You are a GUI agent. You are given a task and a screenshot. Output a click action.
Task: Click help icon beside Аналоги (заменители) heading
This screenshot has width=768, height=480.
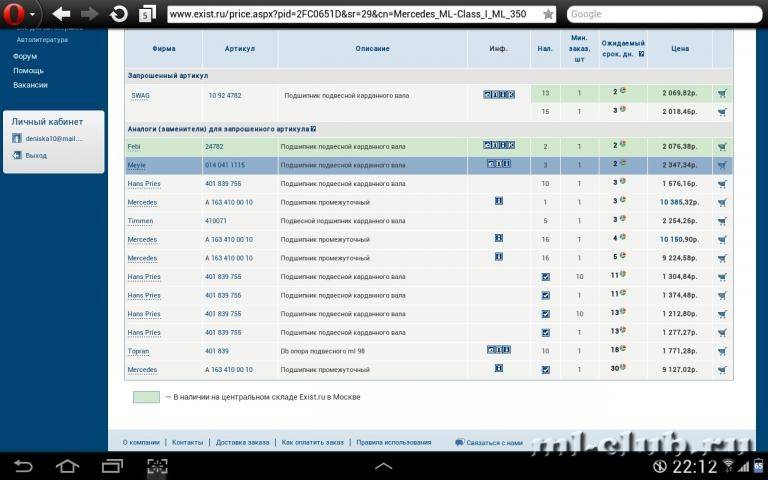coord(313,129)
